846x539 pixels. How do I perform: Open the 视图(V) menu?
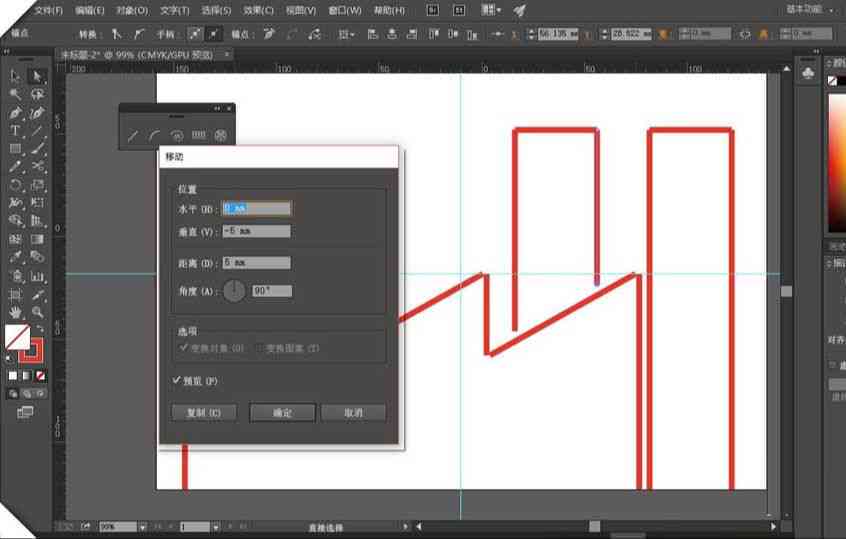point(301,10)
